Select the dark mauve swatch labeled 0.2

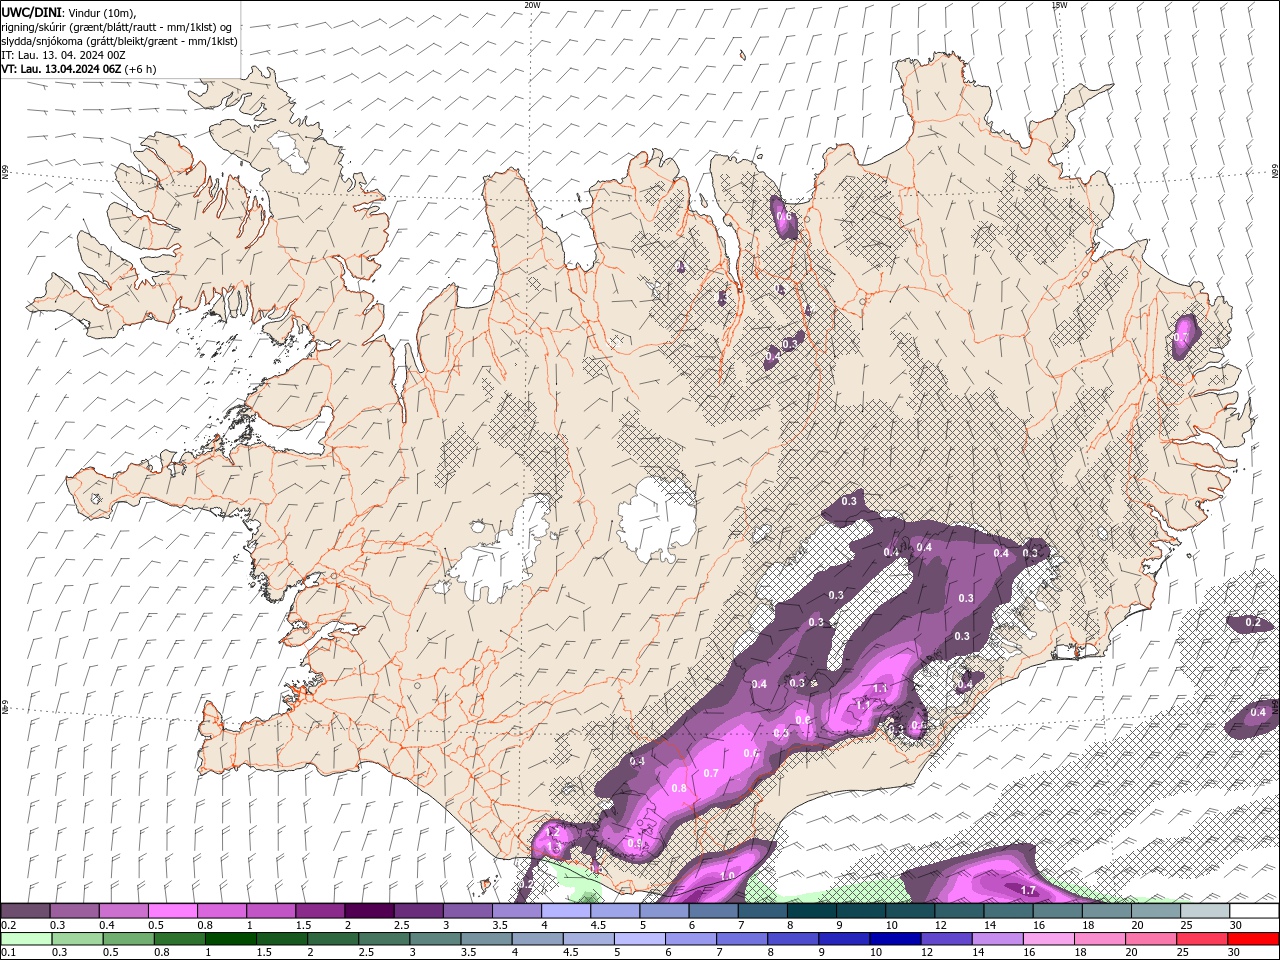(x=25, y=911)
